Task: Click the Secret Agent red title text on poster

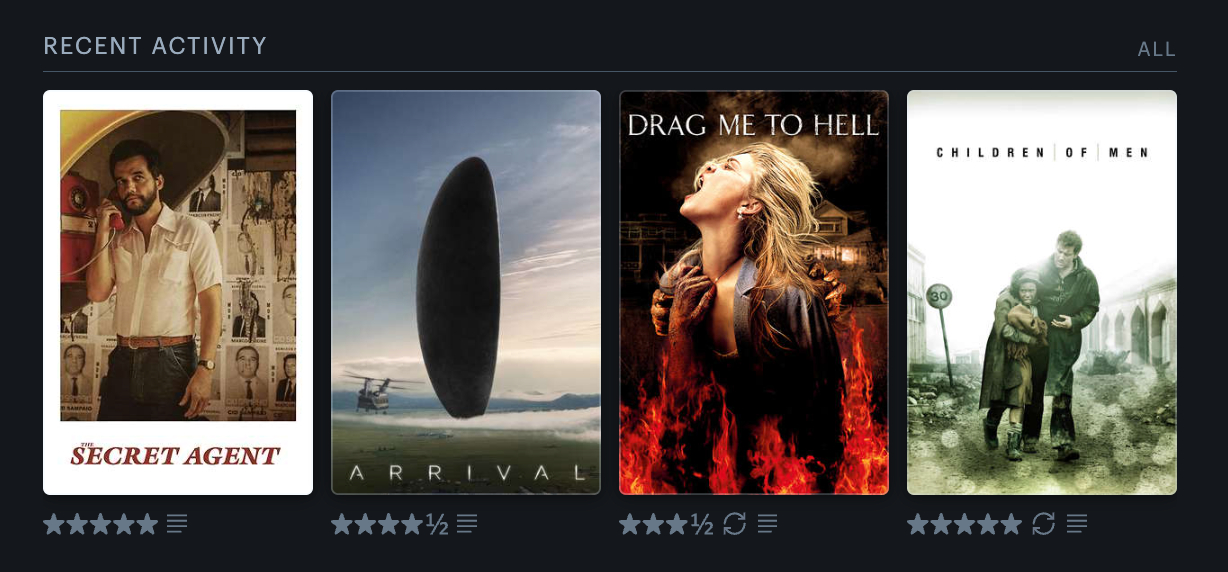Action: [x=175, y=456]
